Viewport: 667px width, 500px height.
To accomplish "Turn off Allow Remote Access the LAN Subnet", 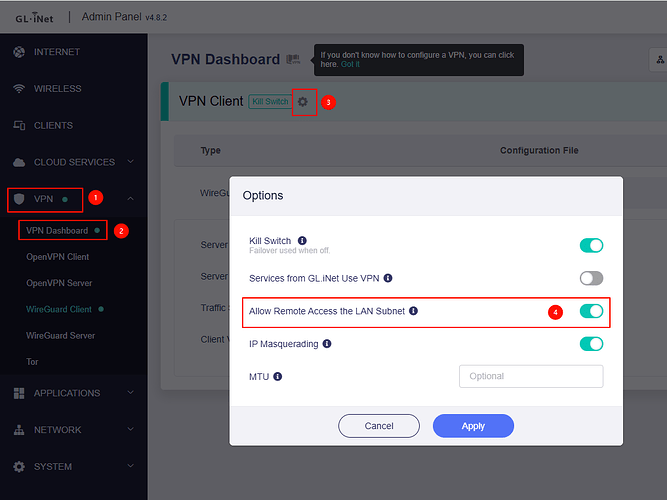I will pos(591,311).
